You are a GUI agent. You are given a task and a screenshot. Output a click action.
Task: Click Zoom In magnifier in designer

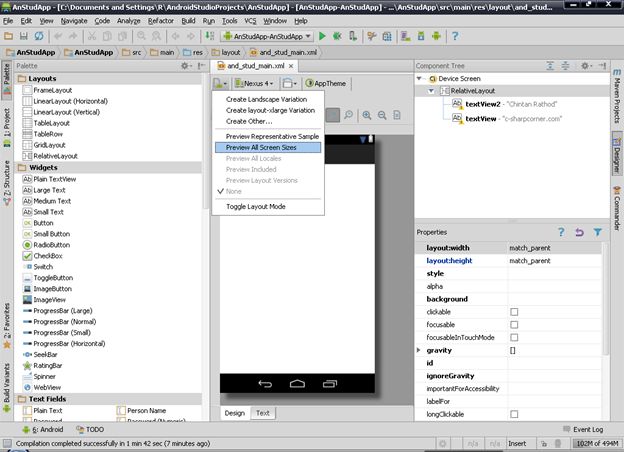[x=367, y=115]
